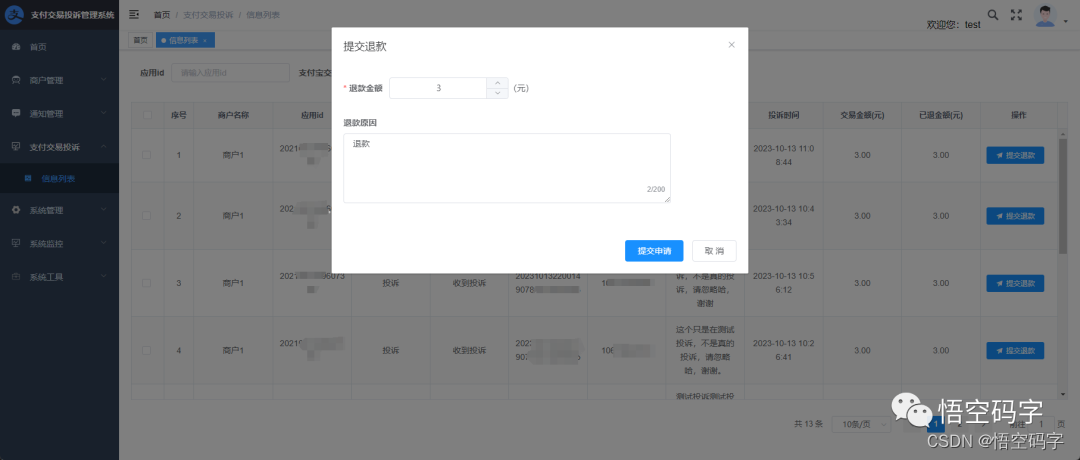Click 提交退款 button in row 4
The width and height of the screenshot is (1080, 460).
pos(1015,351)
